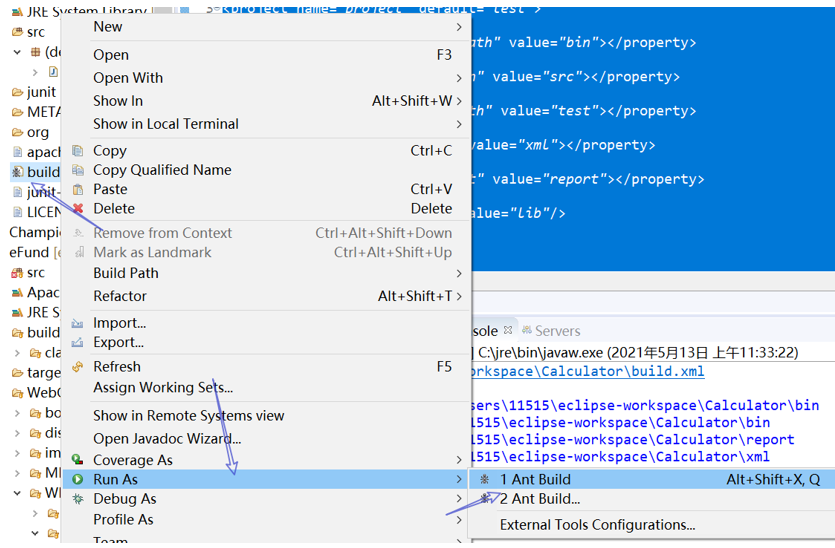The image size is (835, 548).
Task: Click the Debug As bug icon
Action: click(x=78, y=499)
